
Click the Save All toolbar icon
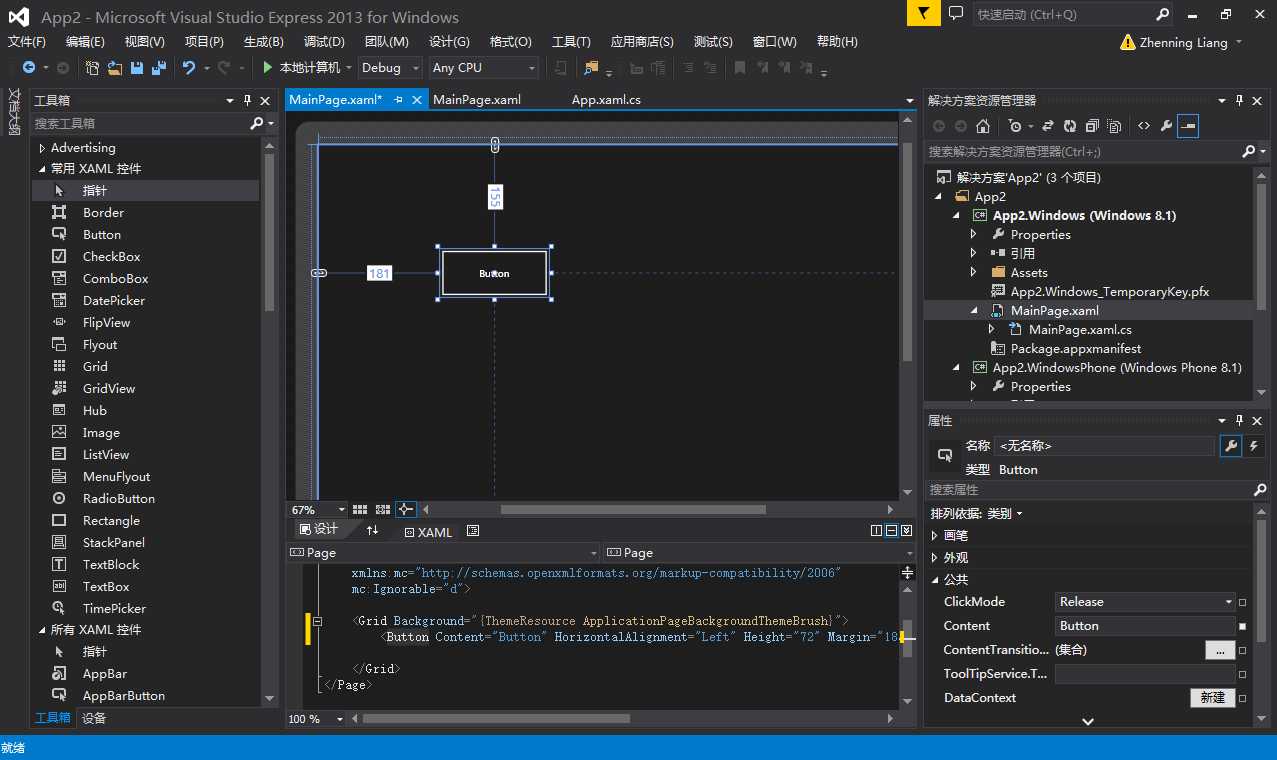pyautogui.click(x=158, y=68)
